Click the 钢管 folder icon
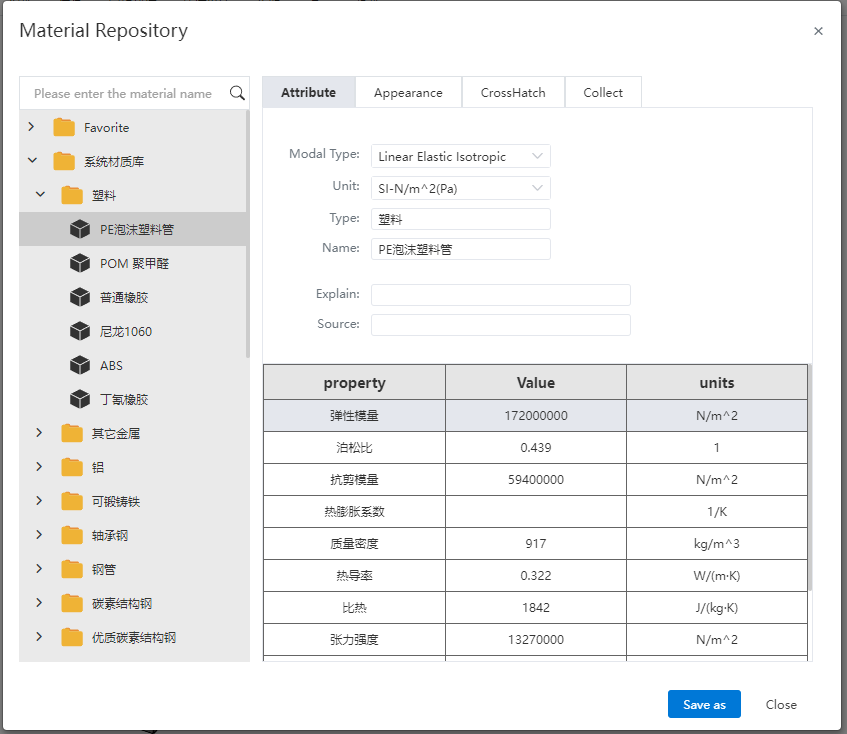 click(72, 569)
